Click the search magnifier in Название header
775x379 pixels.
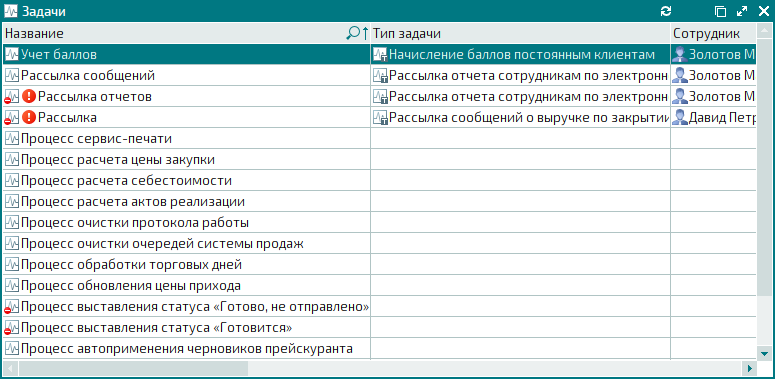click(x=353, y=33)
